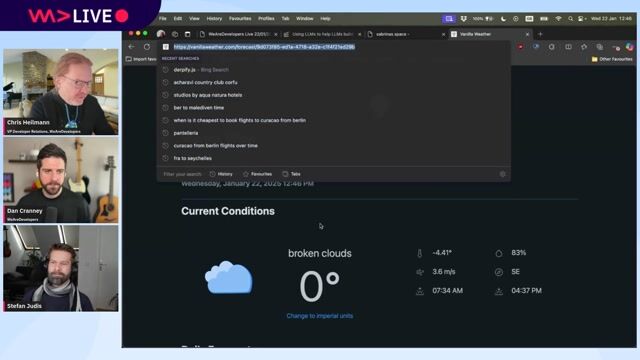
Task: Click the site info icon in address bar
Action: pyautogui.click(x=166, y=47)
